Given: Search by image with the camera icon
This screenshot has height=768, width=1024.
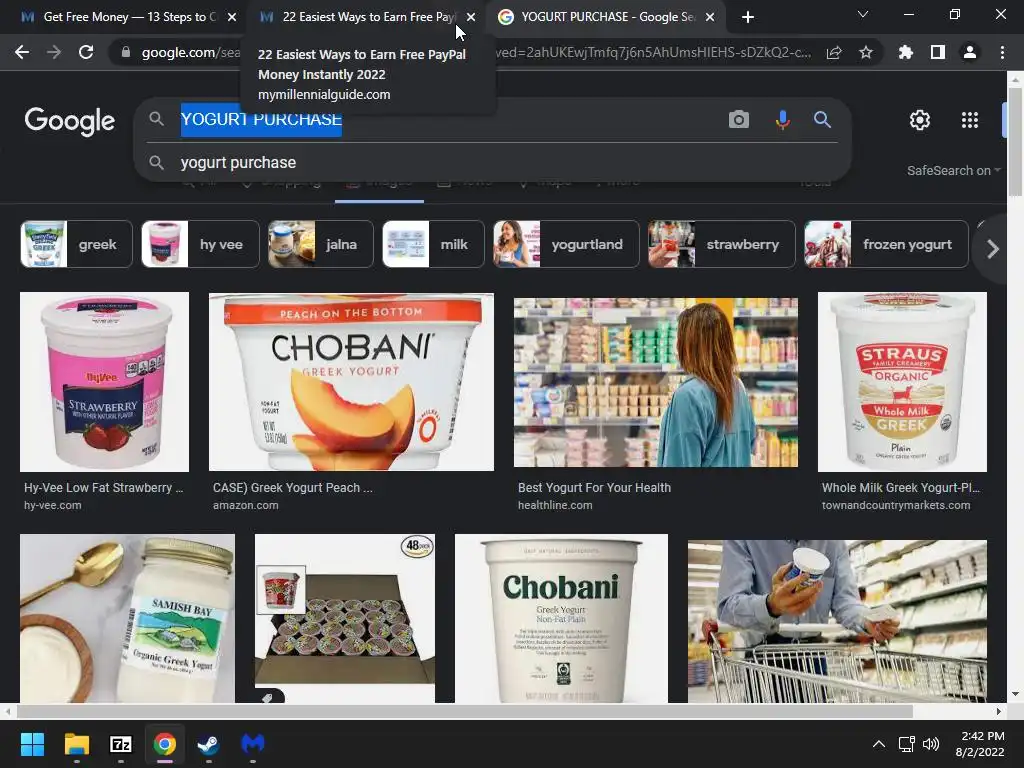Looking at the screenshot, I should (x=739, y=120).
